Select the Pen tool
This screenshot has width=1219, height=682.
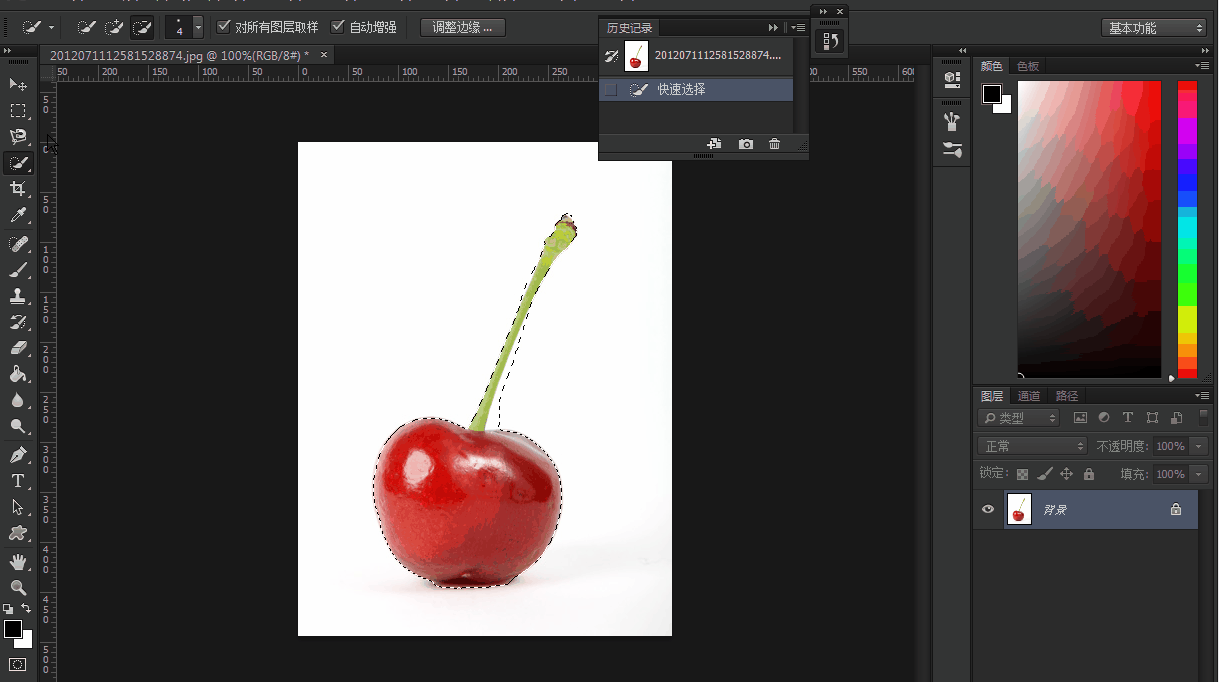[18, 454]
